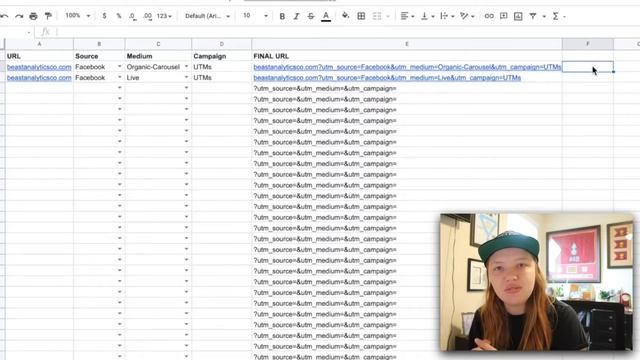The width and height of the screenshot is (640, 360).
Task: Click the URL header cell
Action: point(39,56)
